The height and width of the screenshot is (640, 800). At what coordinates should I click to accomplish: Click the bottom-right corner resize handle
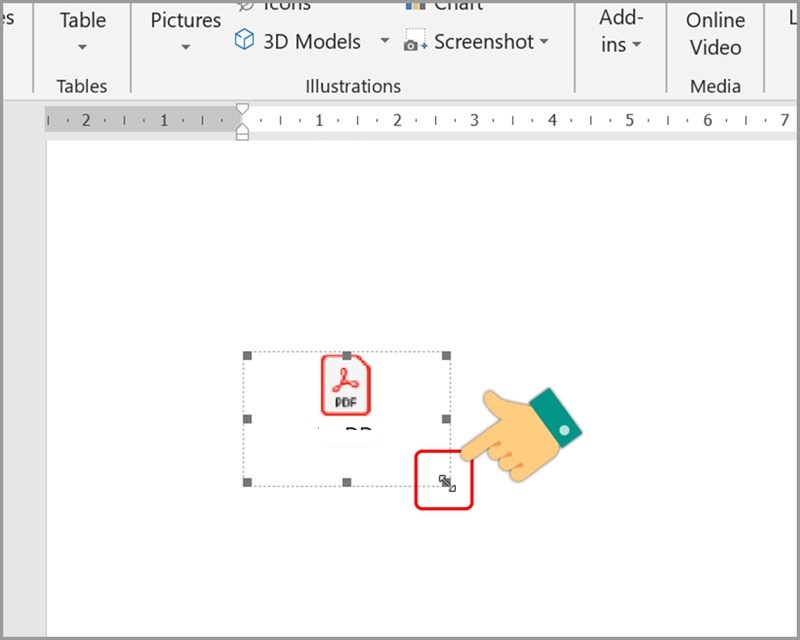446,483
